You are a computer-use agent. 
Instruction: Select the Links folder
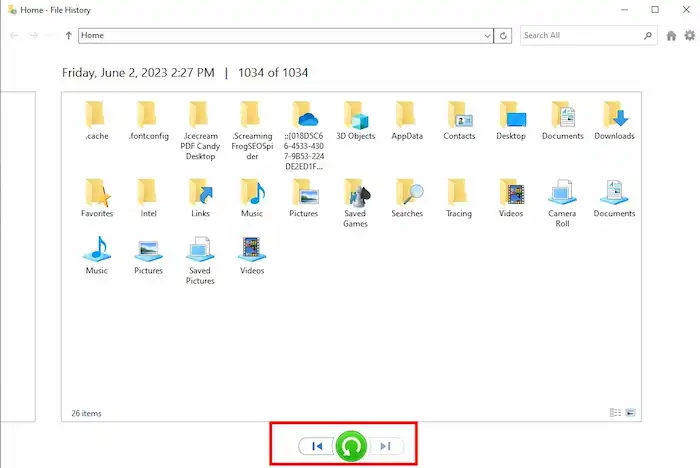pyautogui.click(x=200, y=198)
